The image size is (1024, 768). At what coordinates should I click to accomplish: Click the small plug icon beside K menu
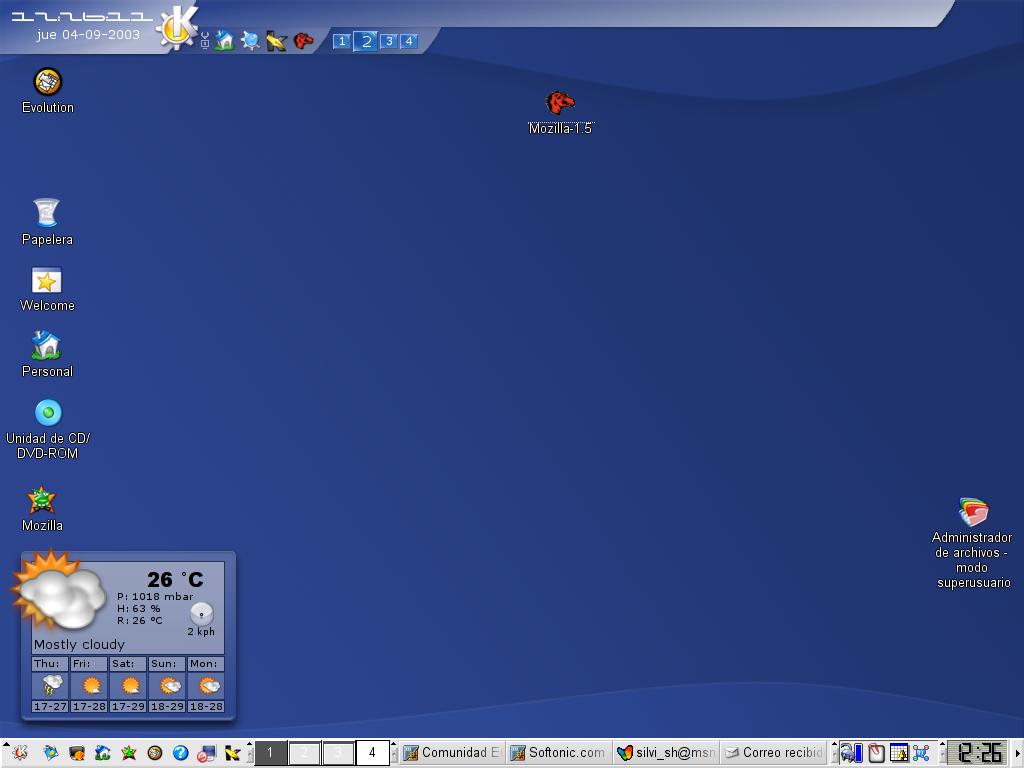tap(204, 40)
